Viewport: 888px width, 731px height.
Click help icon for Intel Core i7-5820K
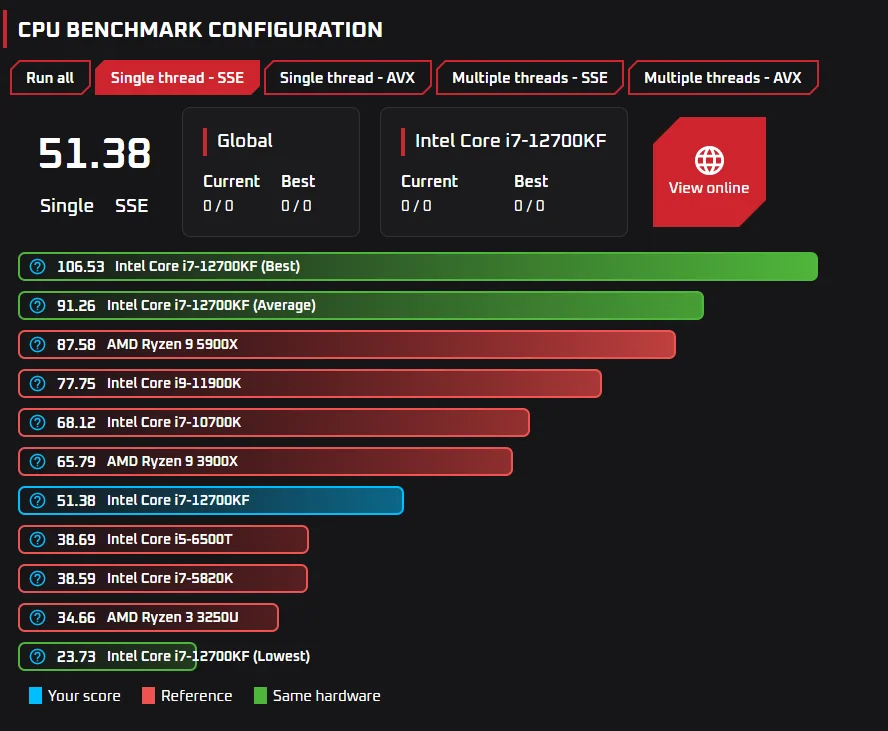(x=37, y=579)
